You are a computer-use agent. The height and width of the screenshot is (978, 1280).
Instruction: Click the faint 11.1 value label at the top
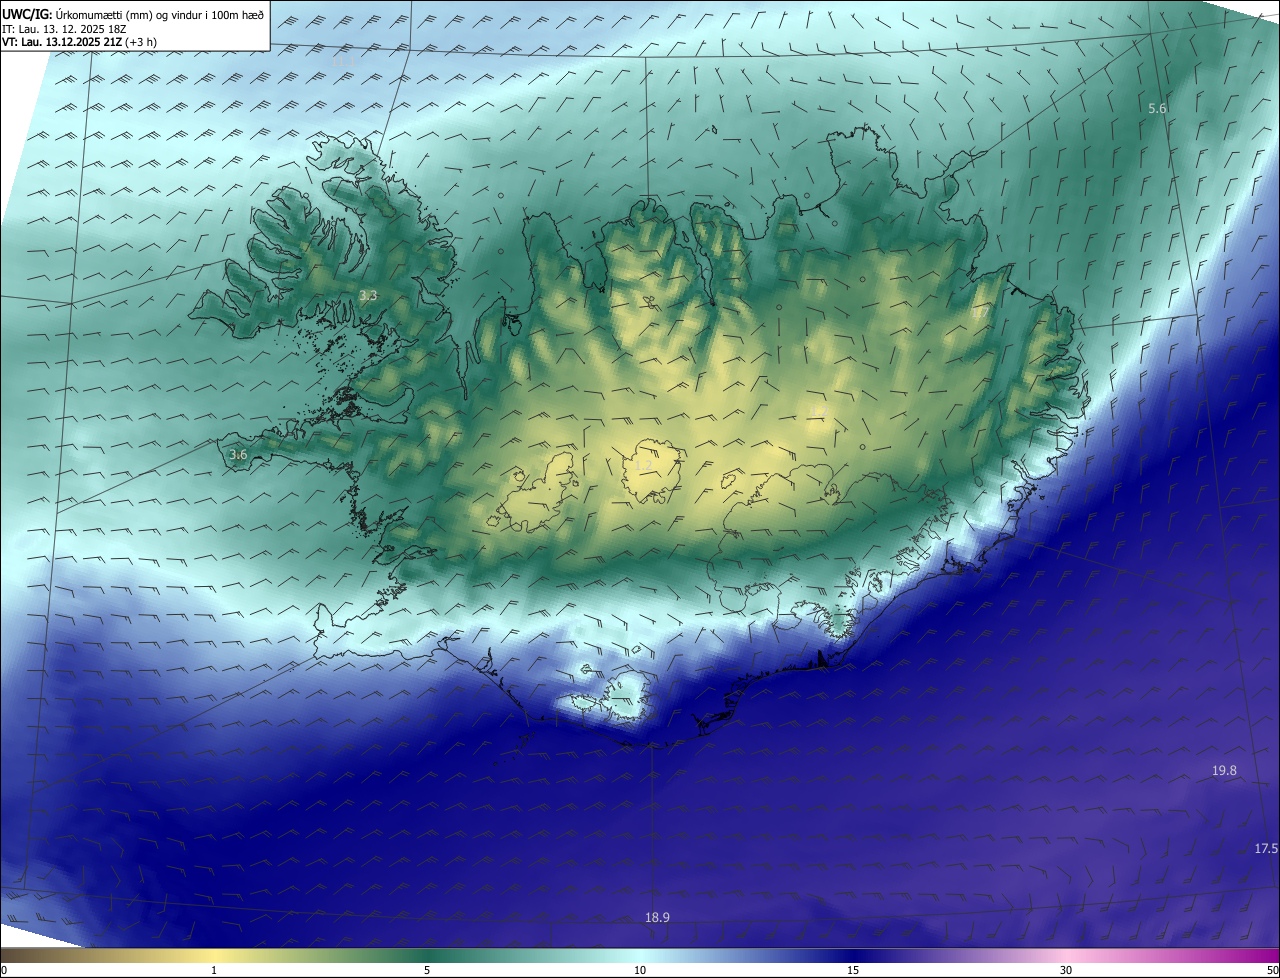pos(344,62)
